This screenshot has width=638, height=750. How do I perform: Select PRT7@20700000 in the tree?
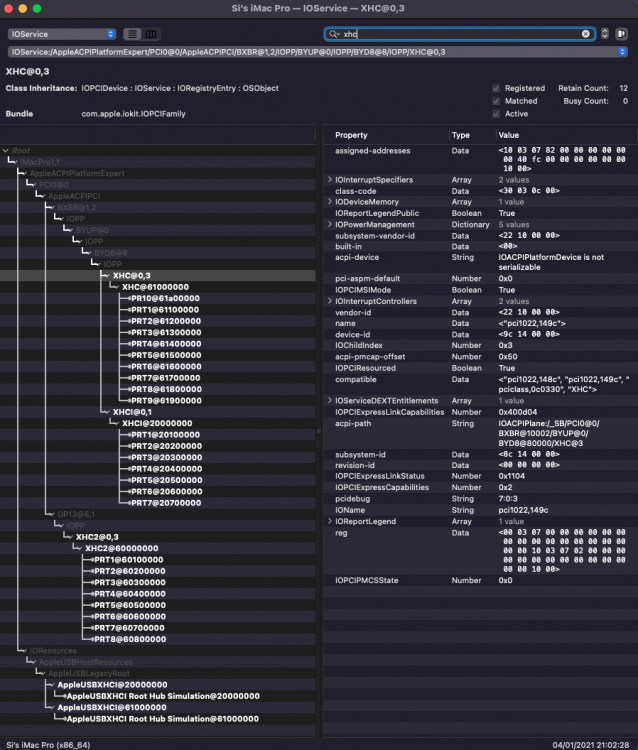[x=166, y=503]
